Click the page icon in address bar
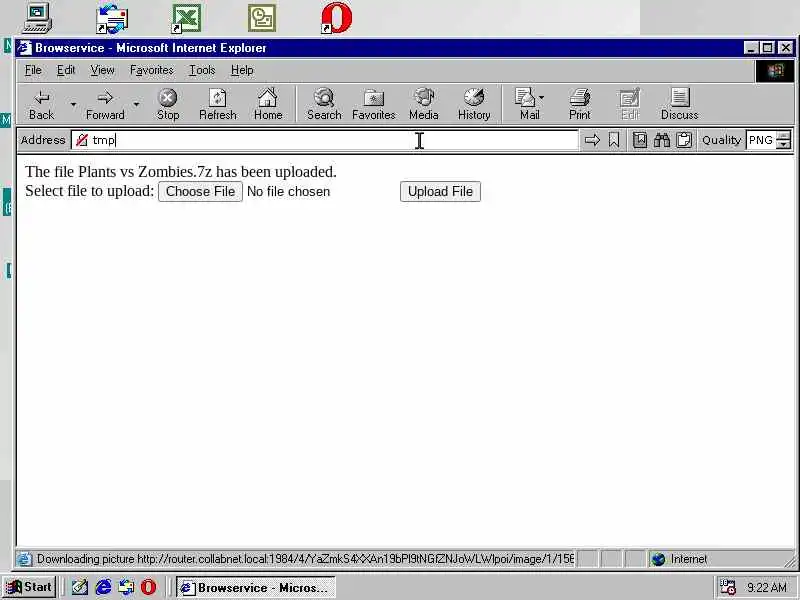The height and width of the screenshot is (600, 800). (82, 140)
